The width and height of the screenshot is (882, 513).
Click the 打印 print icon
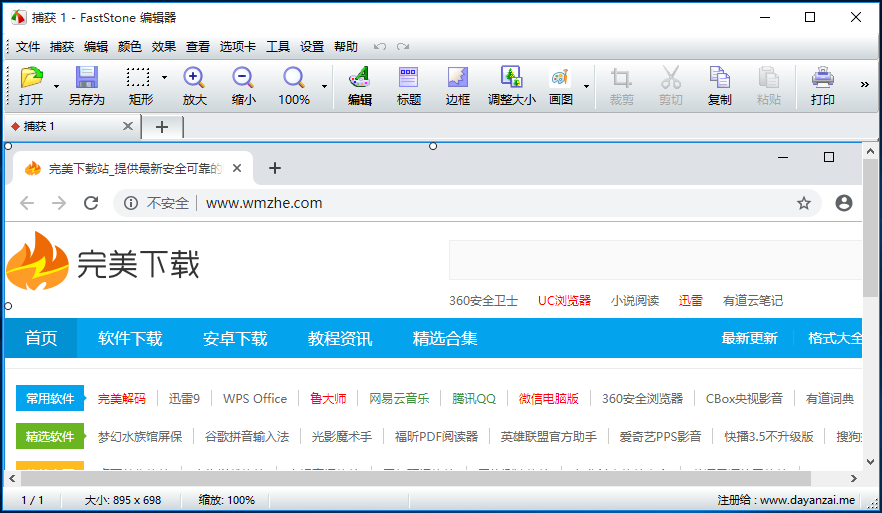point(822,79)
